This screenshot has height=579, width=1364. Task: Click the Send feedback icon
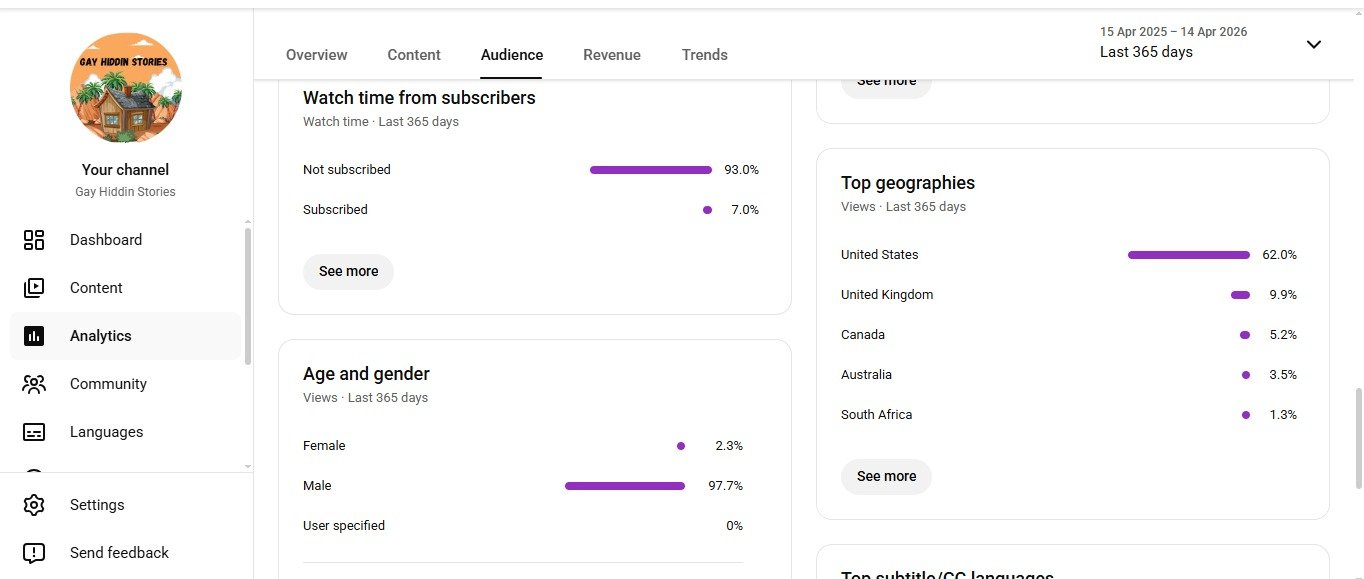click(x=34, y=553)
